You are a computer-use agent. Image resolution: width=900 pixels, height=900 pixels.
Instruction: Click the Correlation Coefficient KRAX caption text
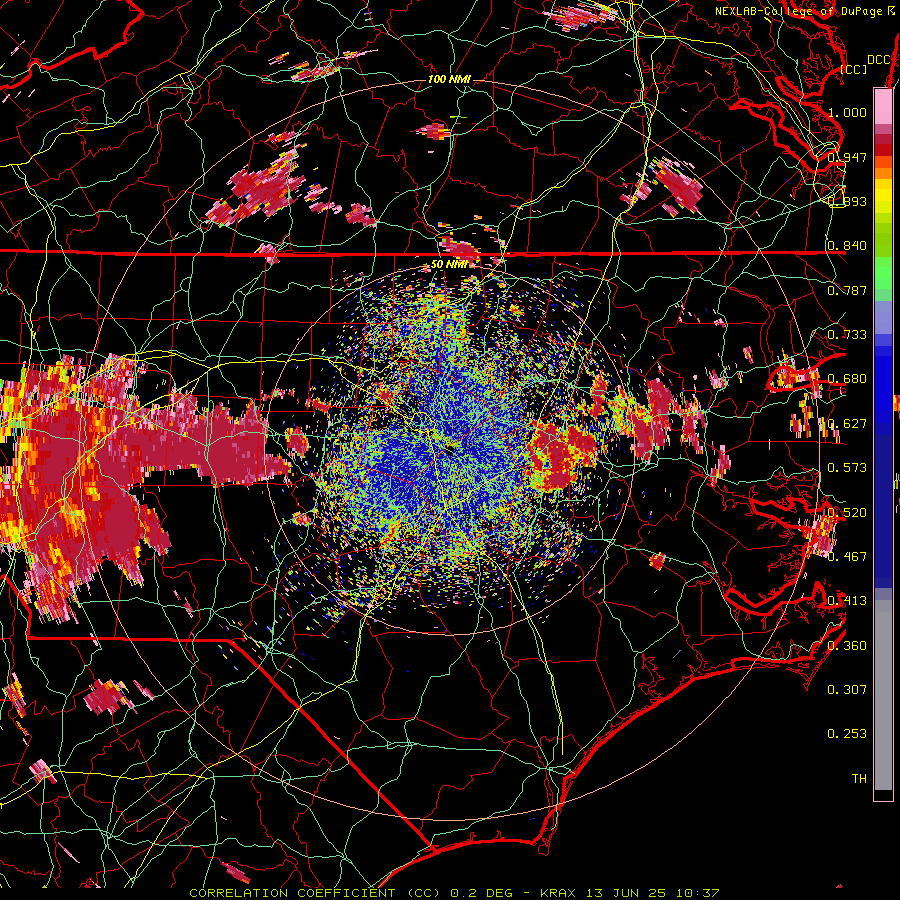tap(454, 893)
